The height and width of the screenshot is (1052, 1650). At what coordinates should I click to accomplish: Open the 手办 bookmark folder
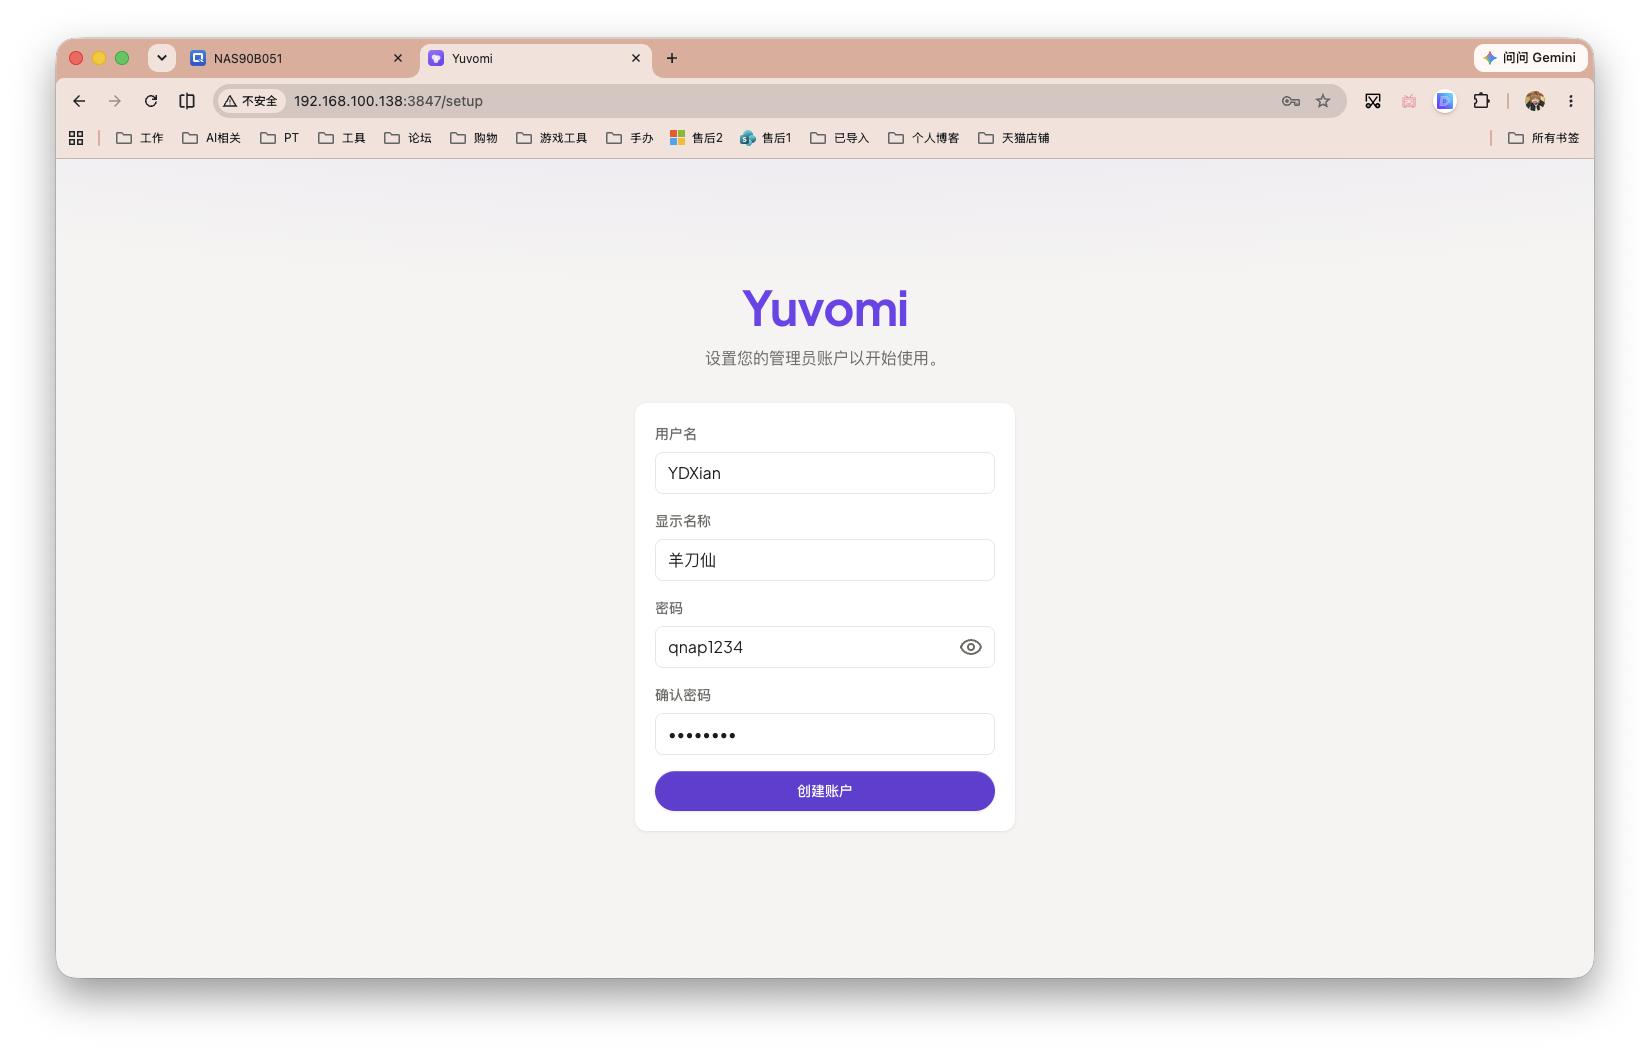(x=630, y=138)
